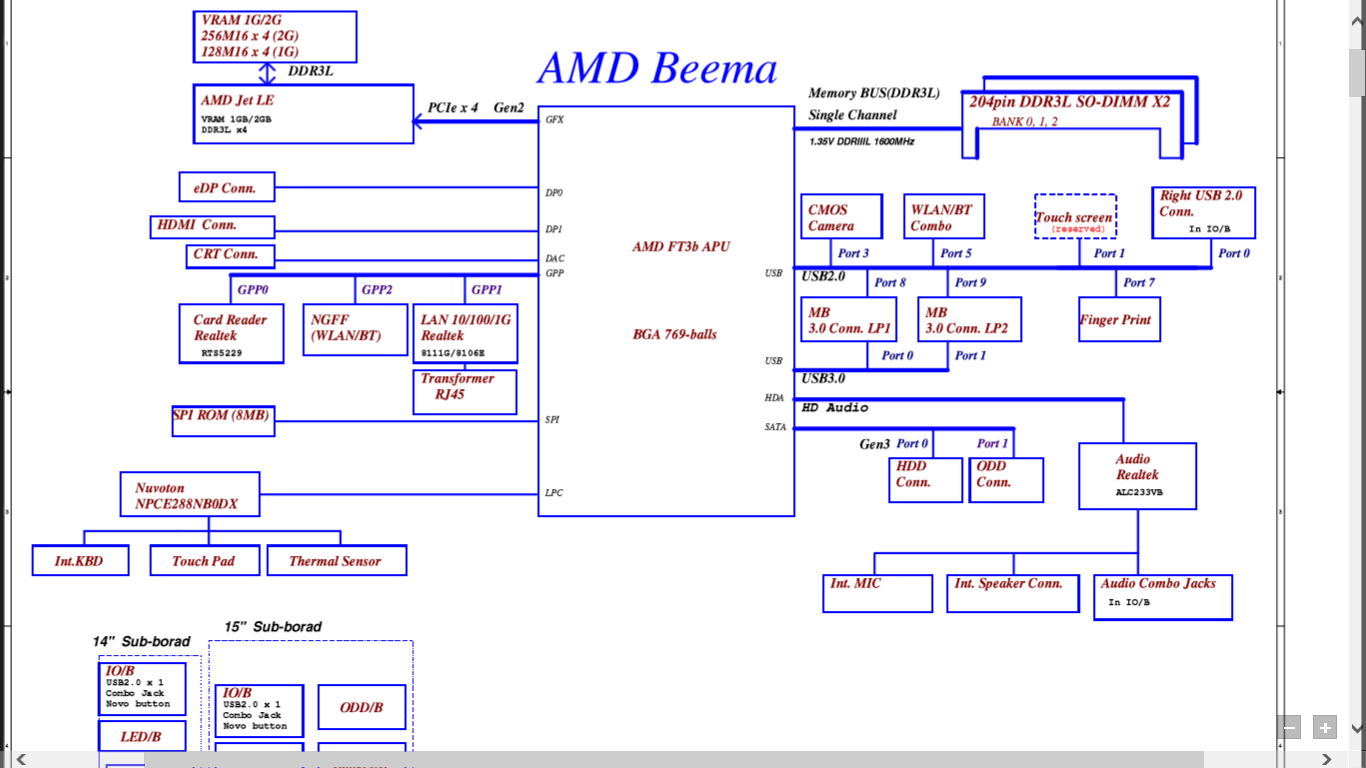This screenshot has height=768, width=1366.
Task: Select the AMD Jet LE block
Action: pyautogui.click(x=303, y=114)
